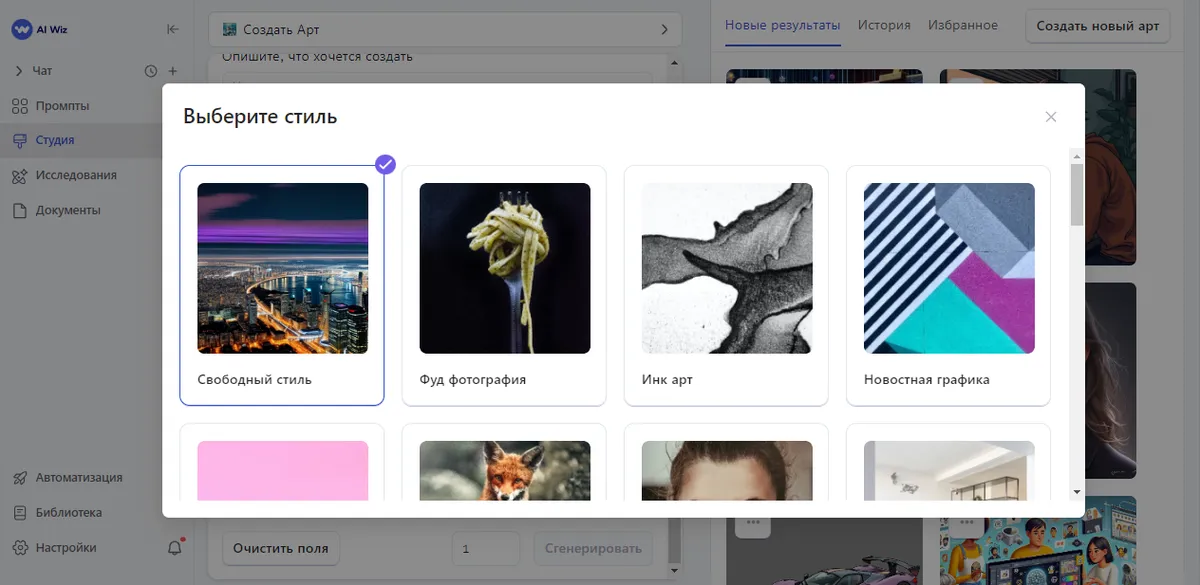This screenshot has width=1200, height=585.
Task: Switch to the История tab
Action: (884, 25)
